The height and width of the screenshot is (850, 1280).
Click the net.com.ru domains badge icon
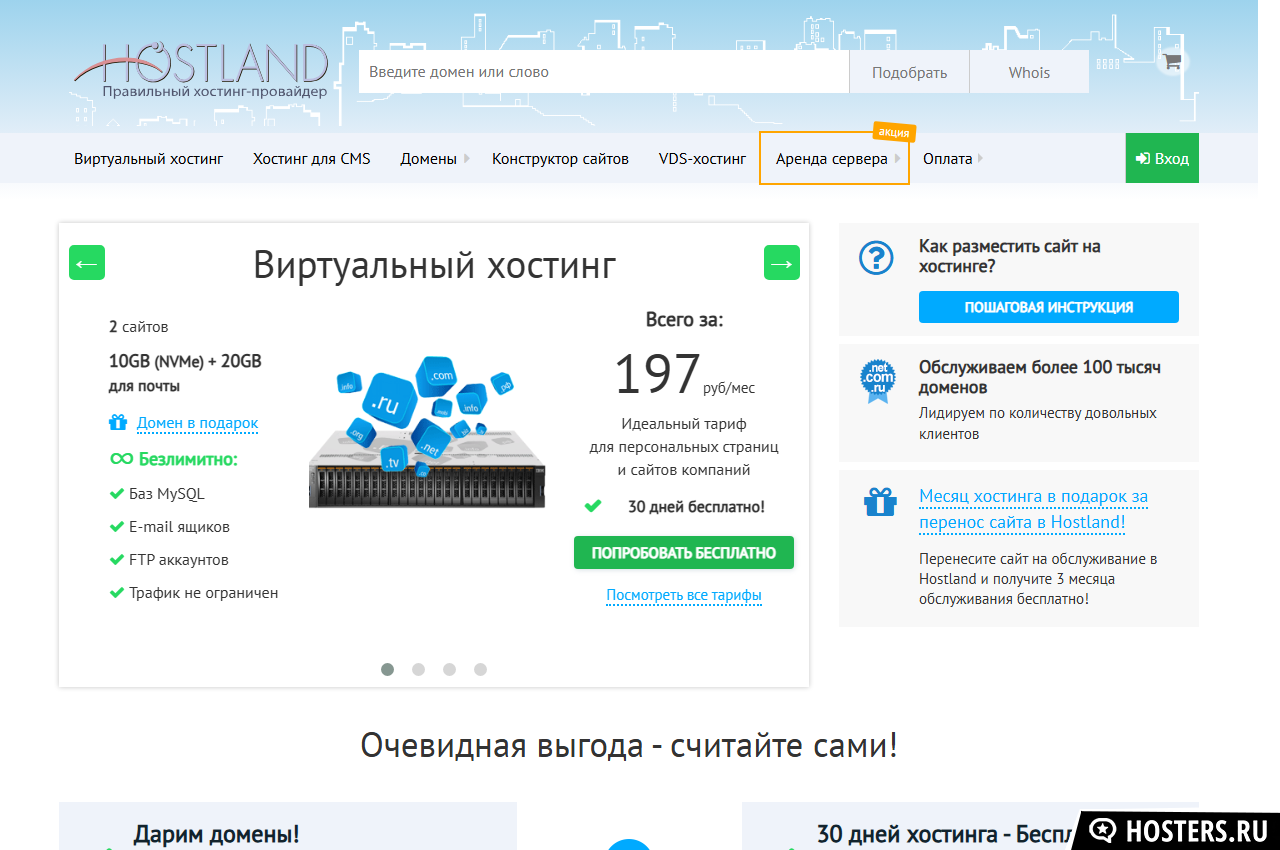pyautogui.click(x=877, y=382)
